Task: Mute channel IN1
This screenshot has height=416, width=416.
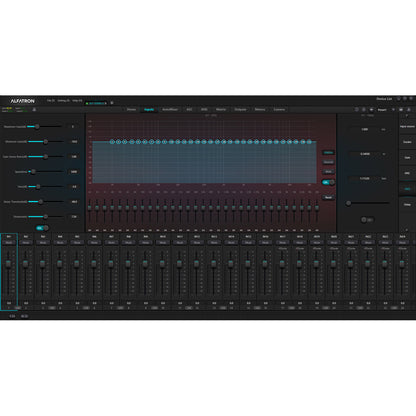Action: [9, 243]
